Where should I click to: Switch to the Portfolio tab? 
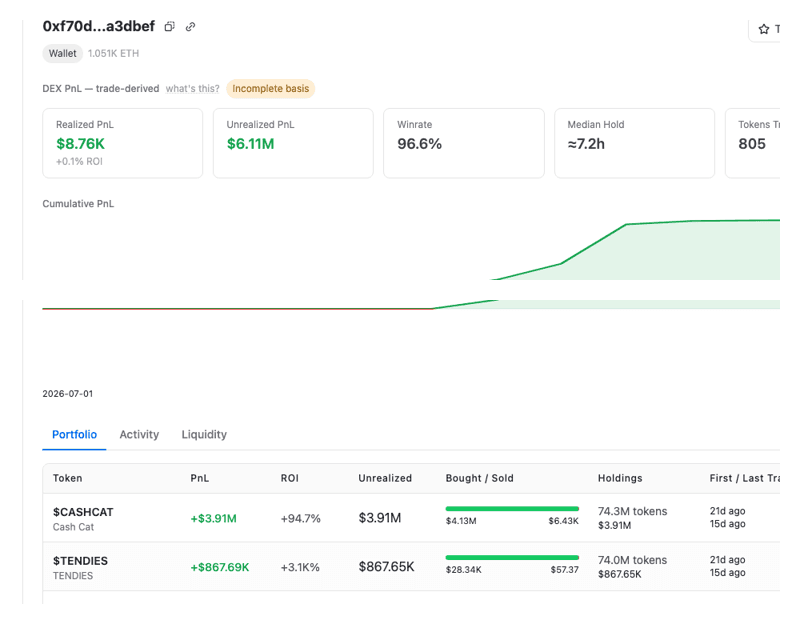point(74,435)
